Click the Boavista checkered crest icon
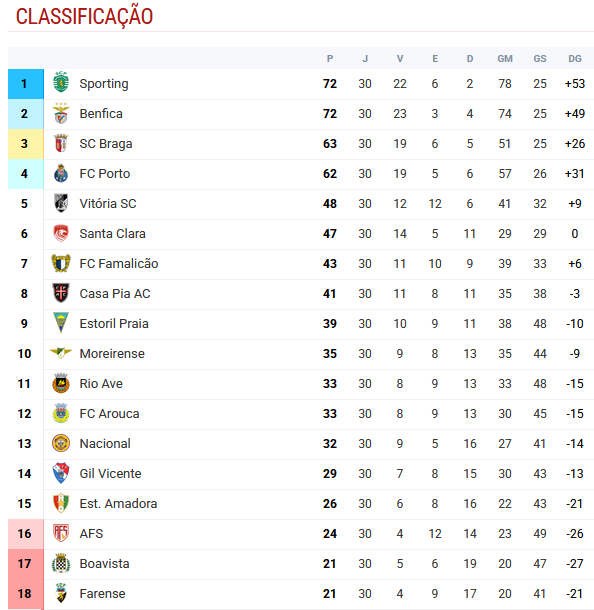 tap(61, 563)
